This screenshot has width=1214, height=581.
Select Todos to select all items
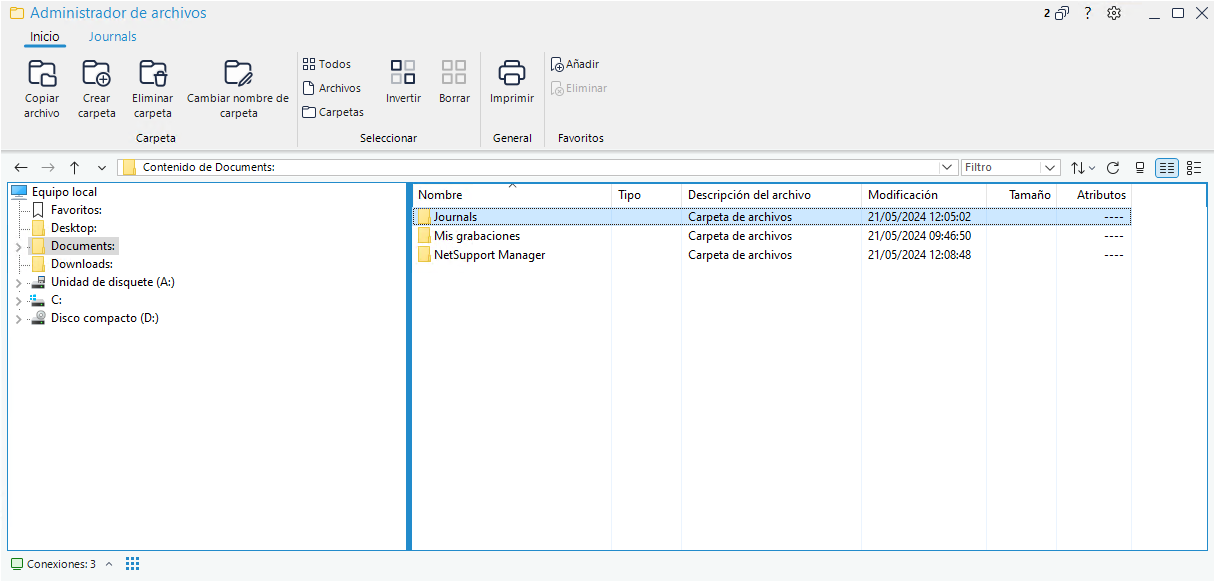click(x=327, y=64)
